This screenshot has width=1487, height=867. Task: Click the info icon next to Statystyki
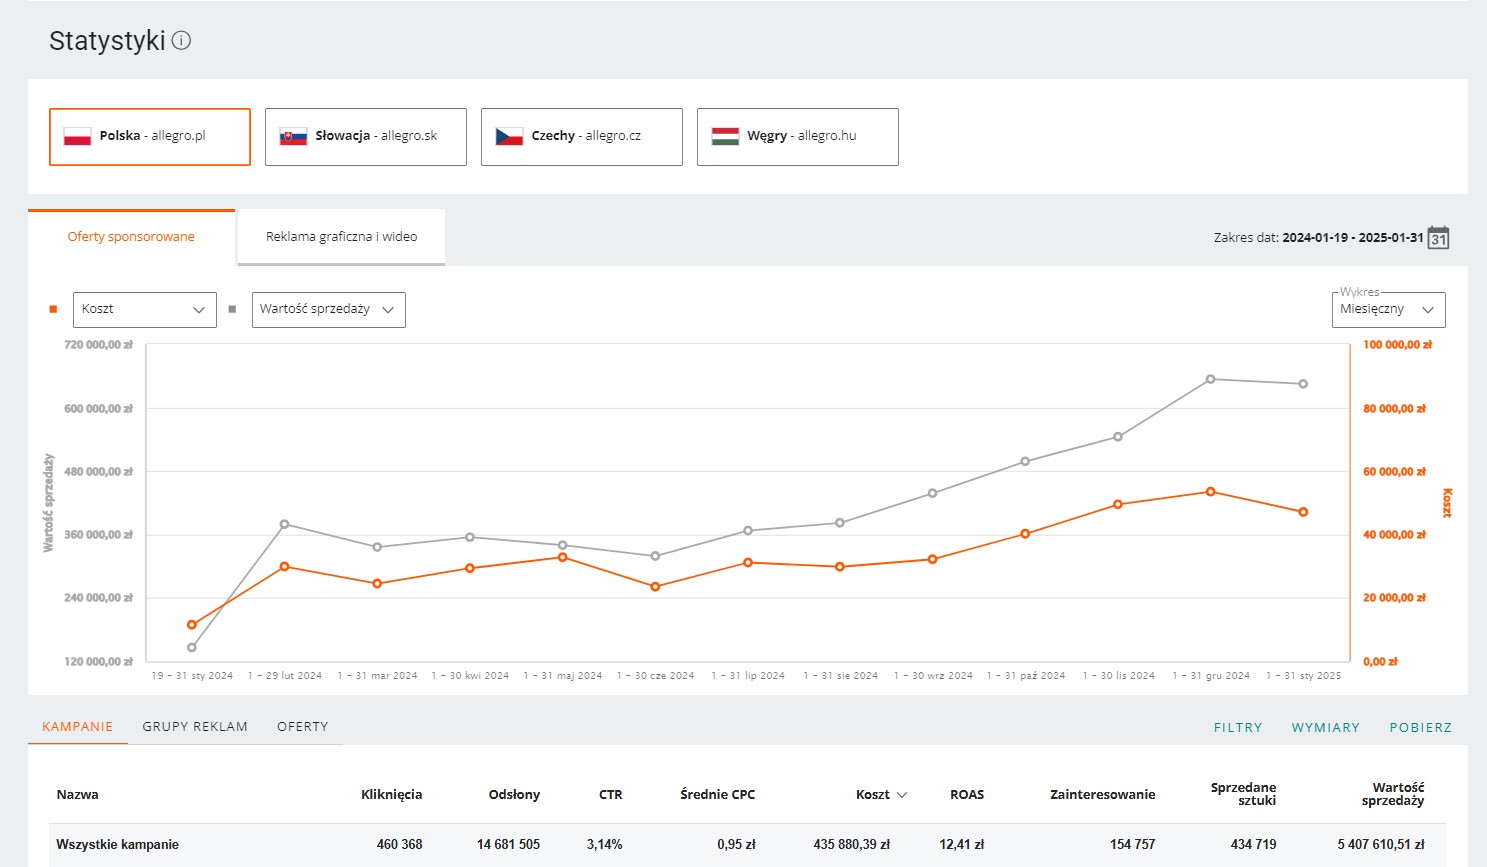click(181, 41)
